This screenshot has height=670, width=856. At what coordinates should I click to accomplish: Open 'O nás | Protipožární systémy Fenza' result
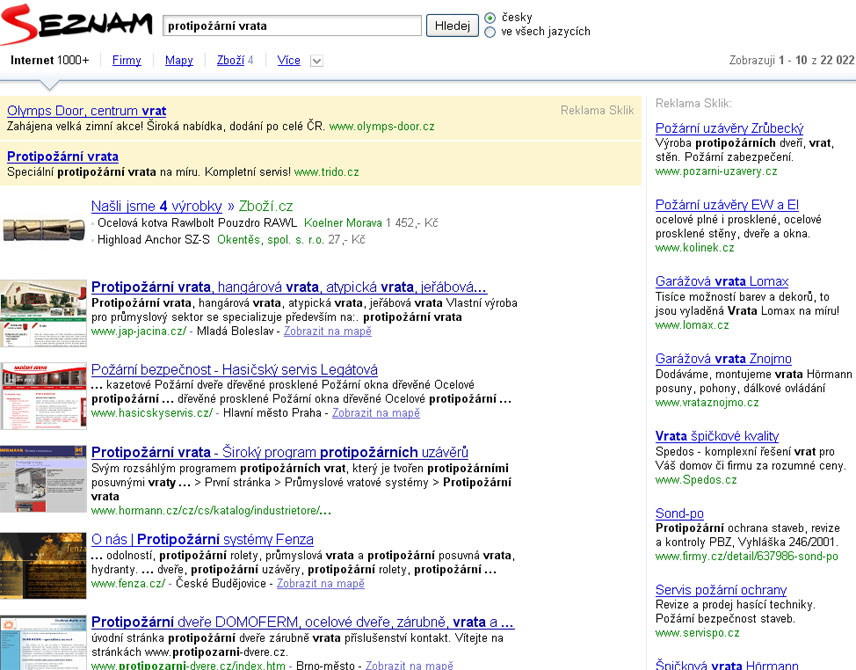pyautogui.click(x=202, y=539)
